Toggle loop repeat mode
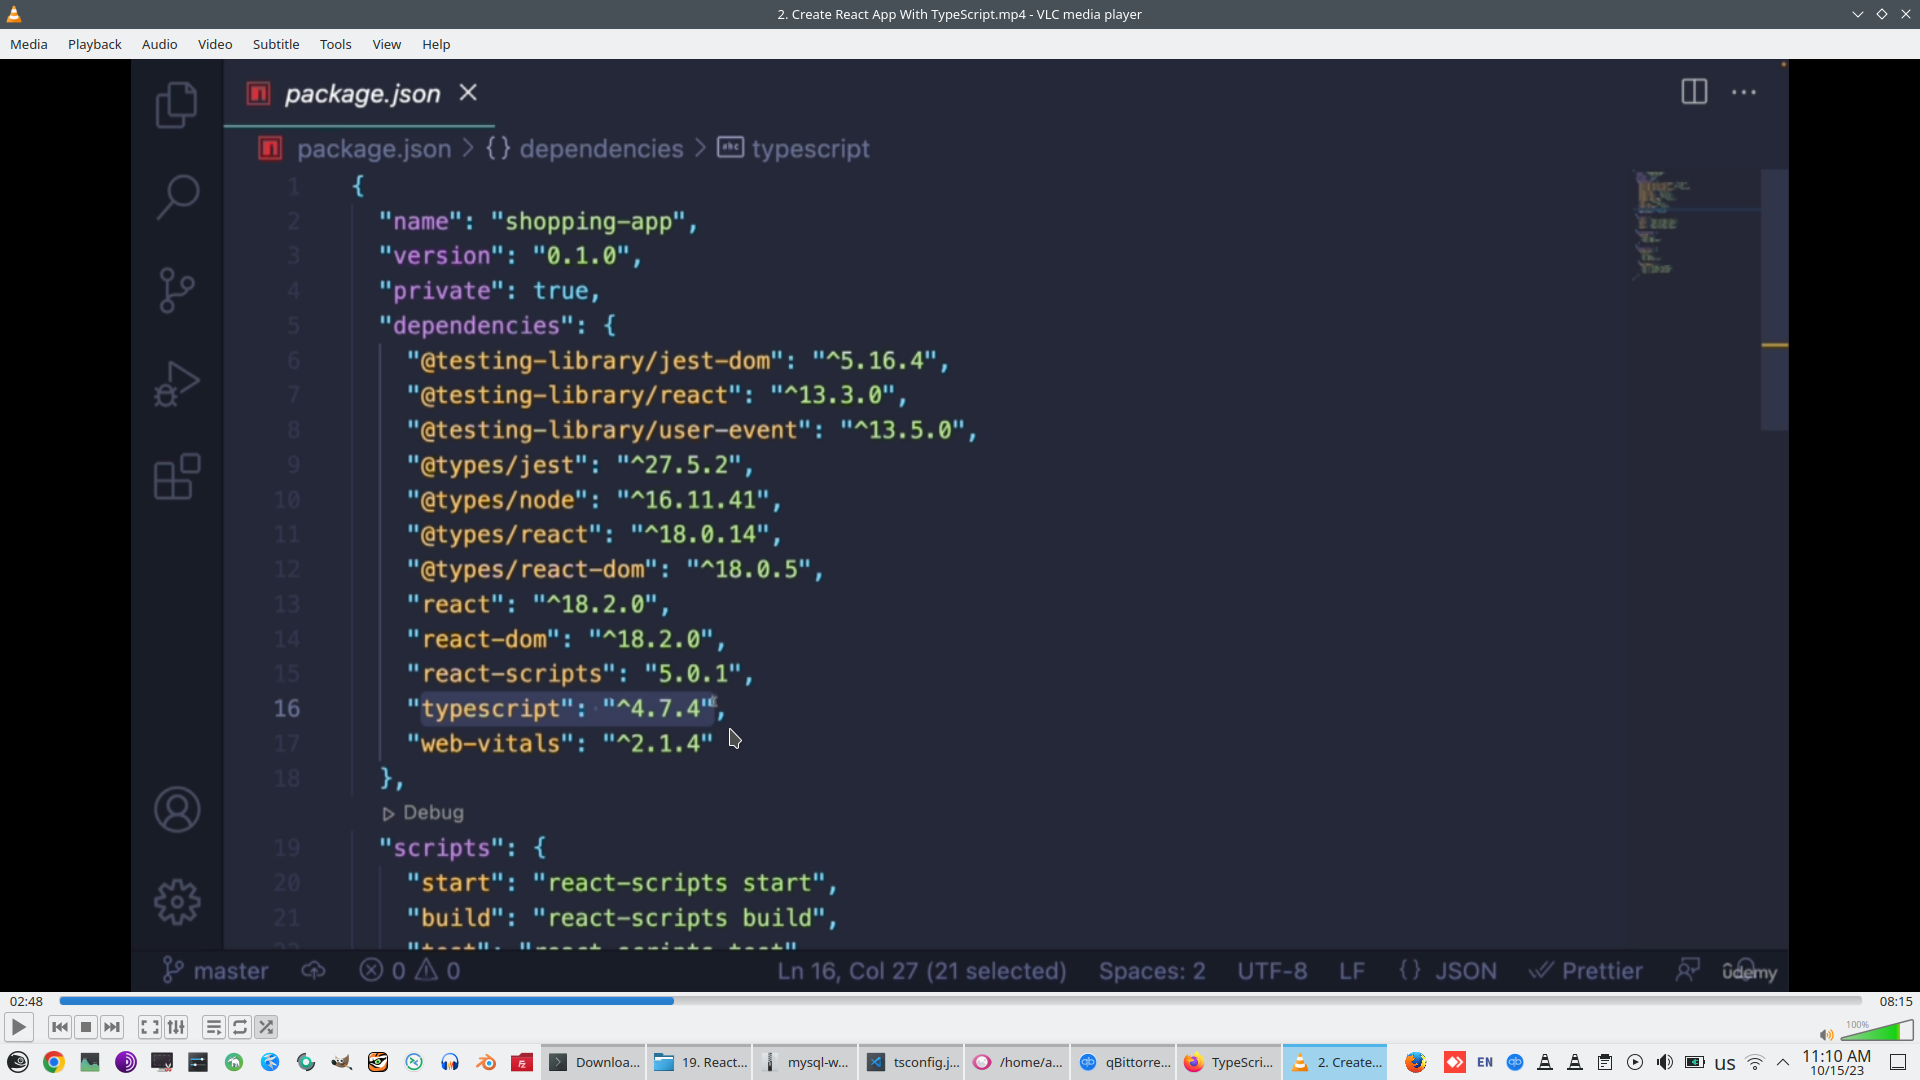The image size is (1920, 1080). click(x=240, y=1027)
